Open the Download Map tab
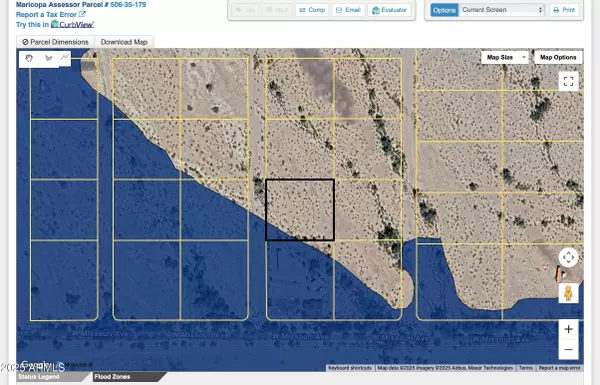The width and height of the screenshot is (600, 385). [x=124, y=42]
